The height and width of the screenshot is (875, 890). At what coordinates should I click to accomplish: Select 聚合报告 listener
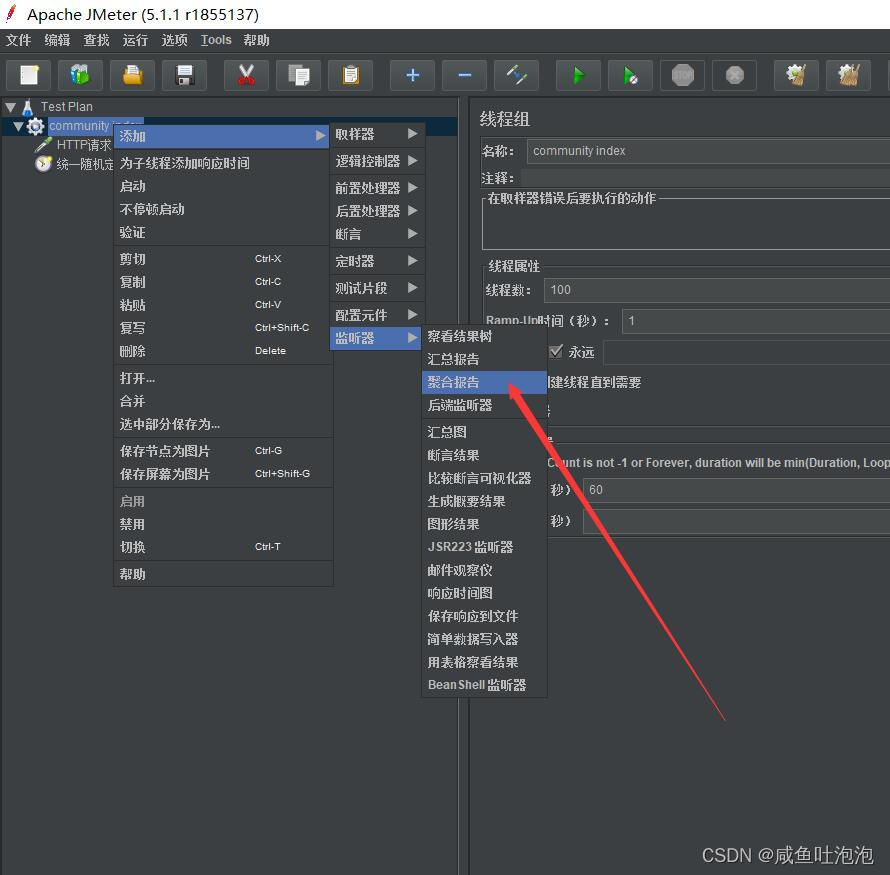pyautogui.click(x=484, y=382)
